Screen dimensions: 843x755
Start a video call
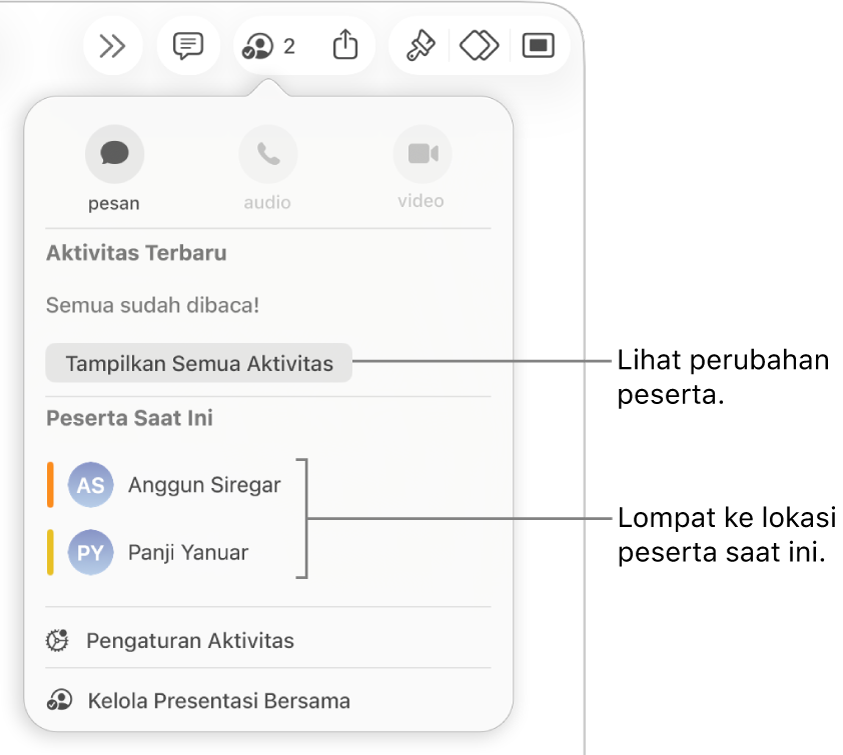click(423, 154)
